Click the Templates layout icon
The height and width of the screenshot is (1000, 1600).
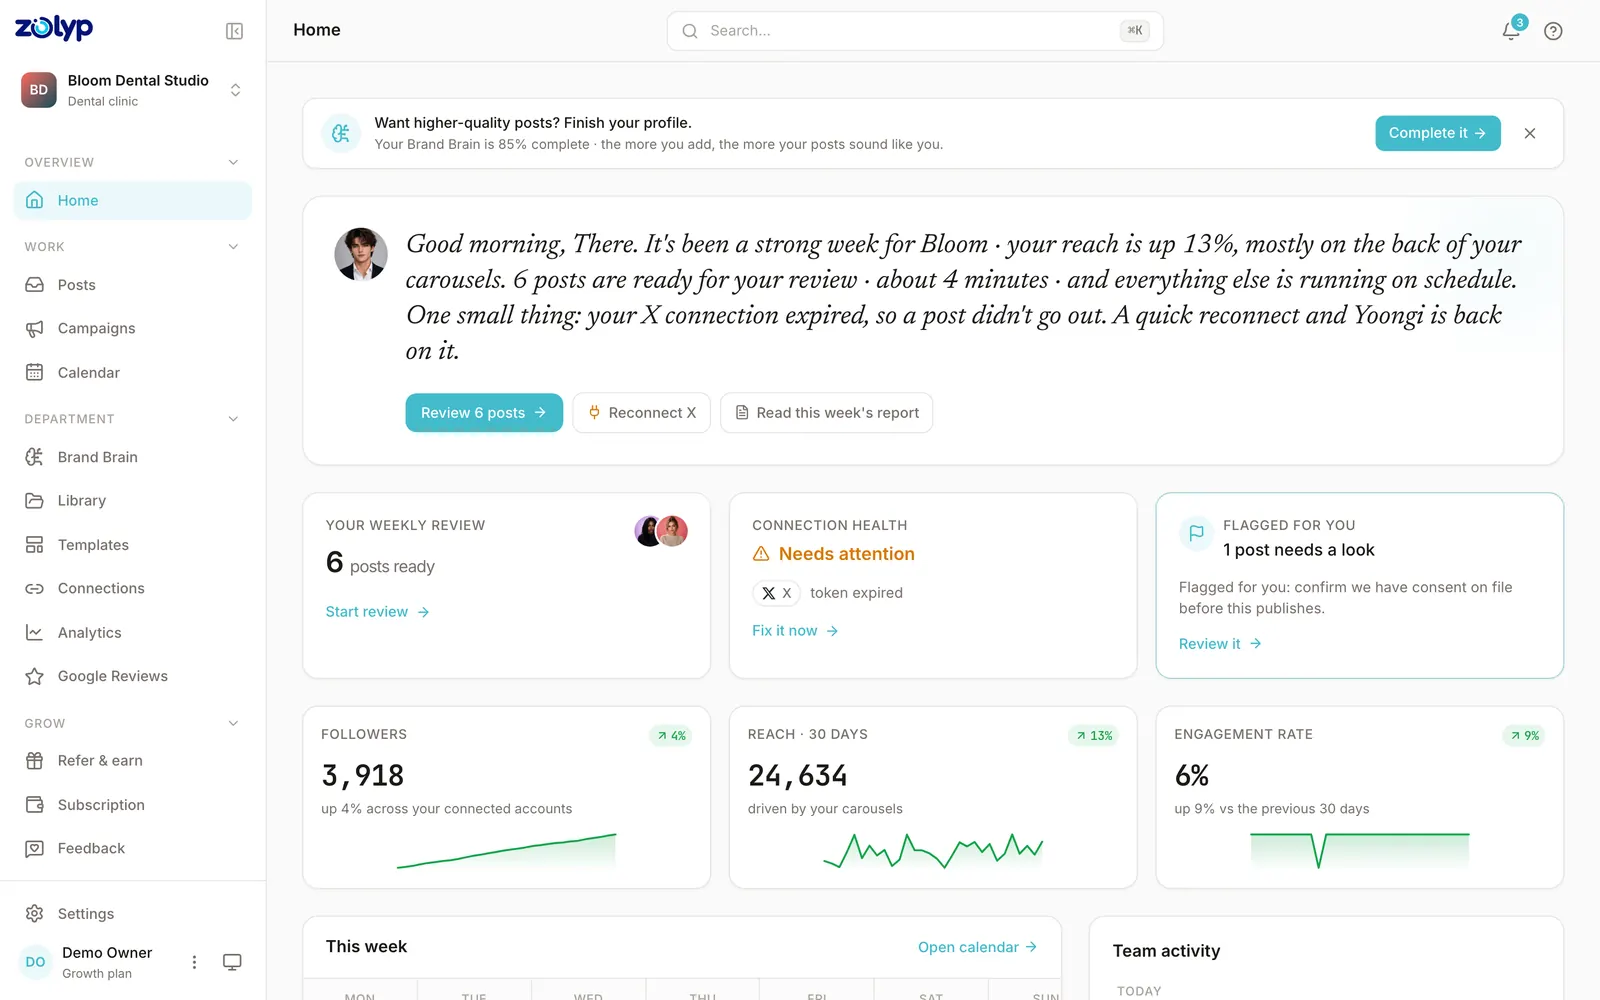click(34, 545)
